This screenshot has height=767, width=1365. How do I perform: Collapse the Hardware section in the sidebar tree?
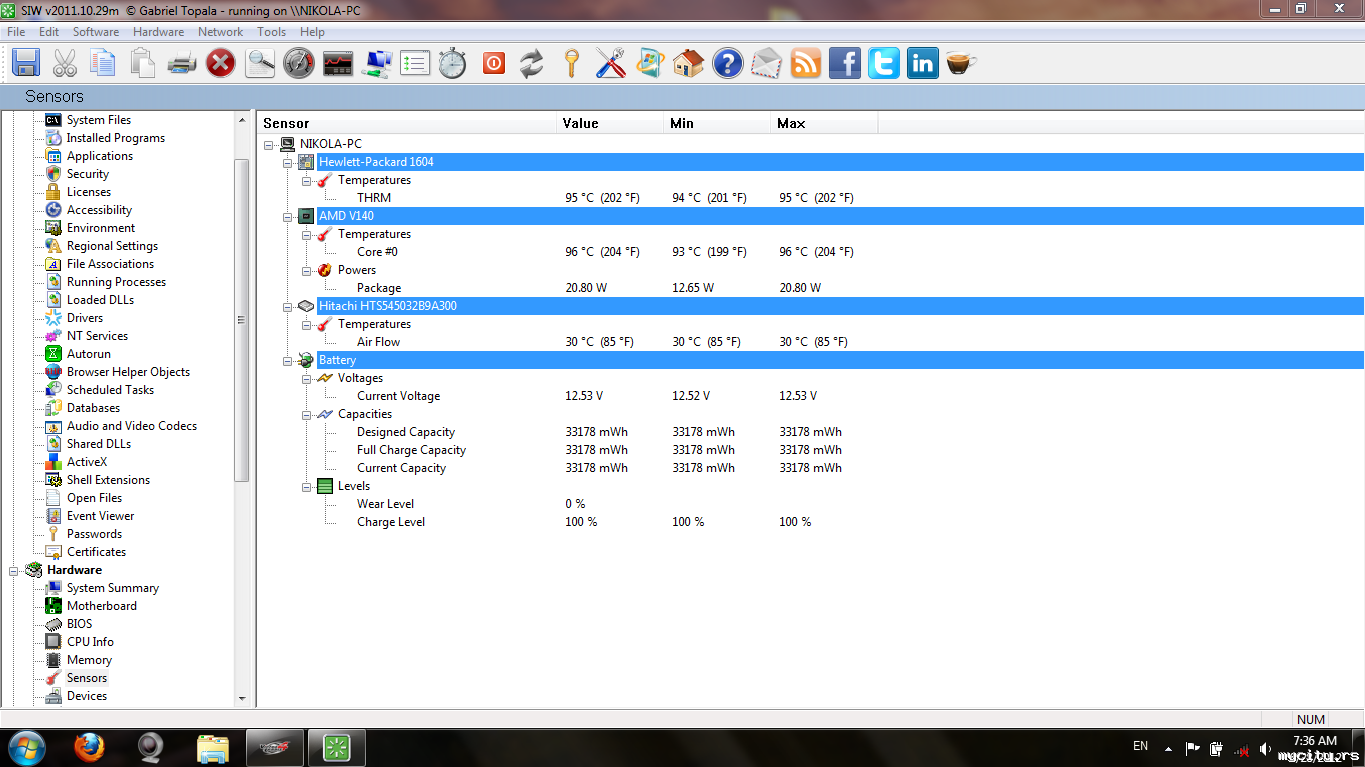coord(14,570)
